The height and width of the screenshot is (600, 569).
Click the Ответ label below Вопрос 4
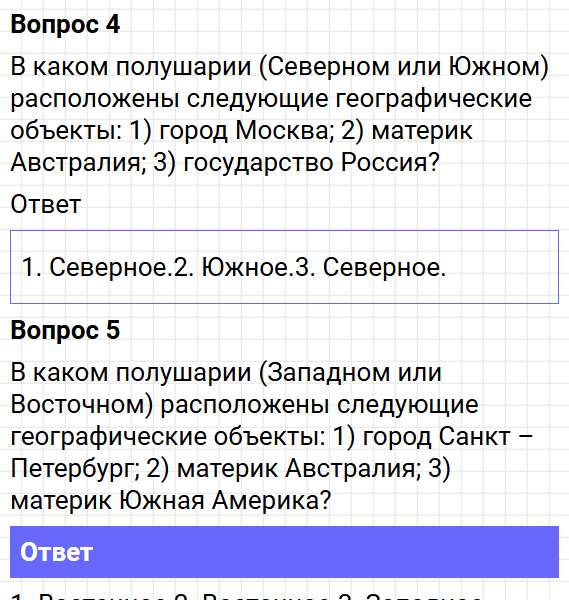pyautogui.click(x=46, y=204)
